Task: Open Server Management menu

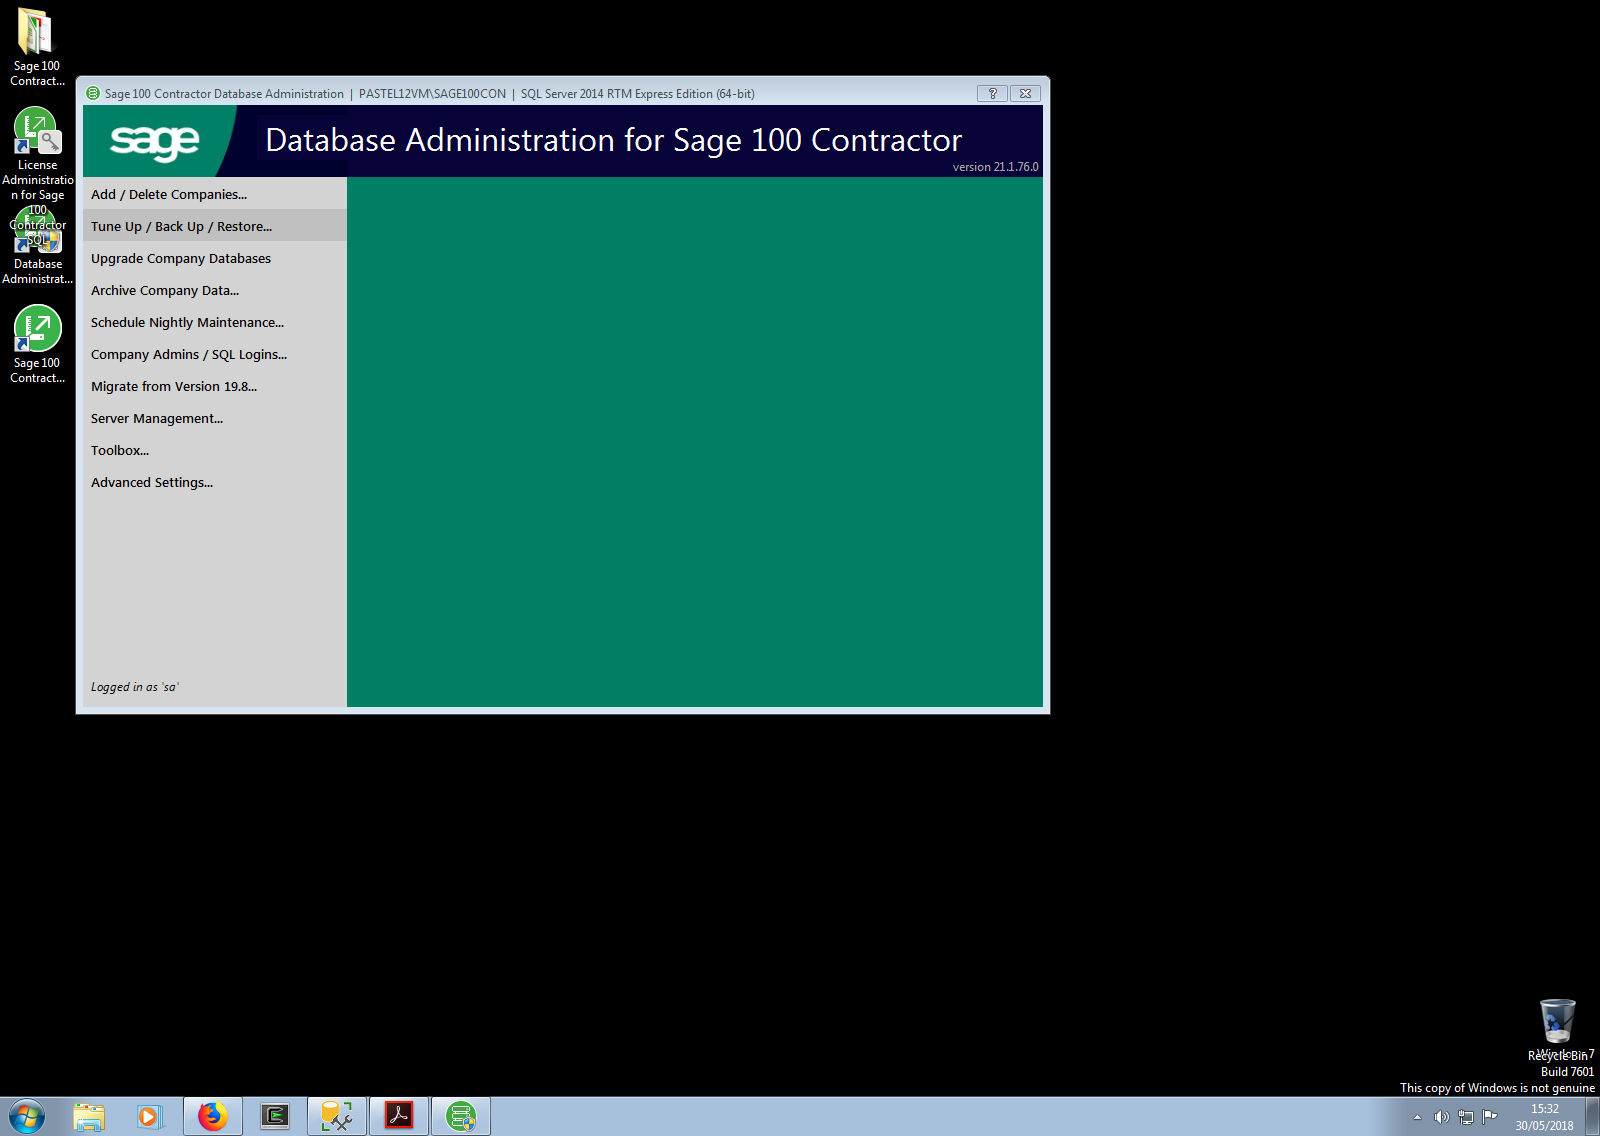Action: pos(214,418)
